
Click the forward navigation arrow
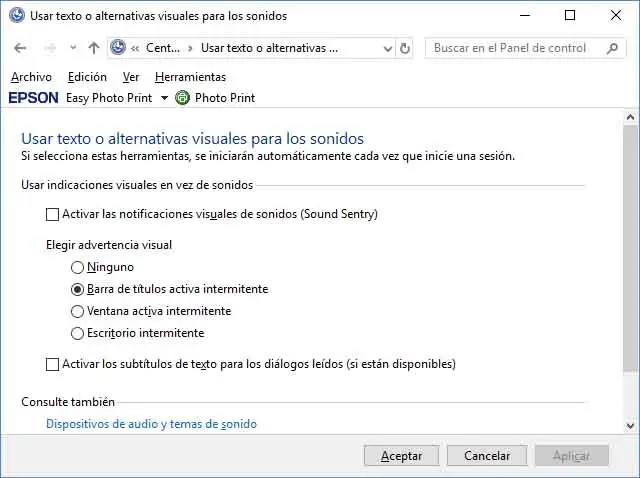tap(47, 48)
